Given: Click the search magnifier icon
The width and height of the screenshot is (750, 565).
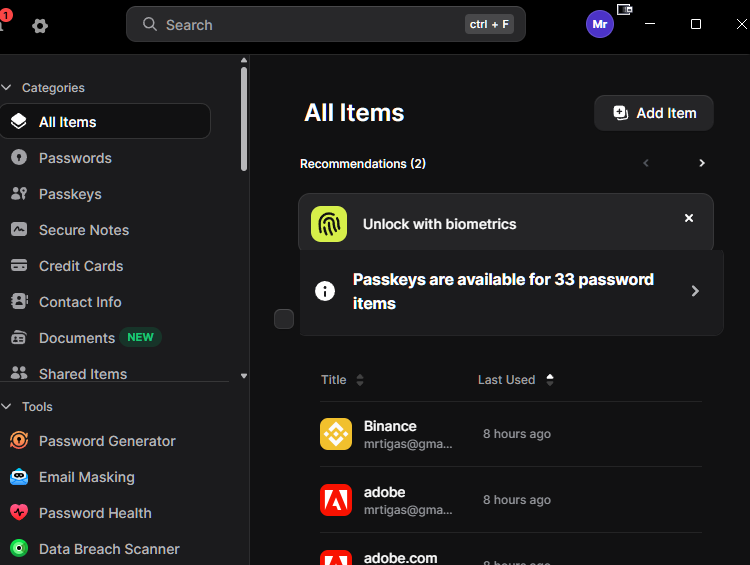Looking at the screenshot, I should point(150,24).
